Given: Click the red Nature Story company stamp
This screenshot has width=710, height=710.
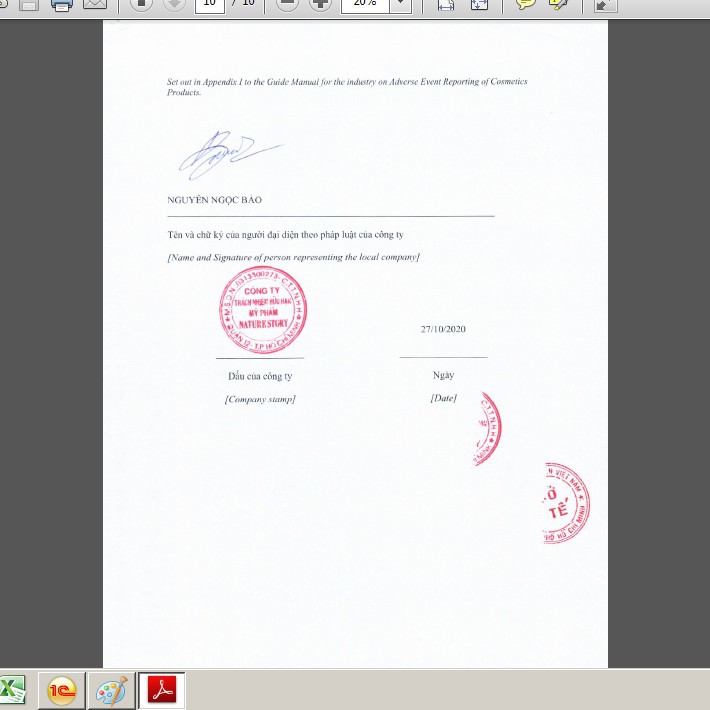Looking at the screenshot, I should point(262,311).
